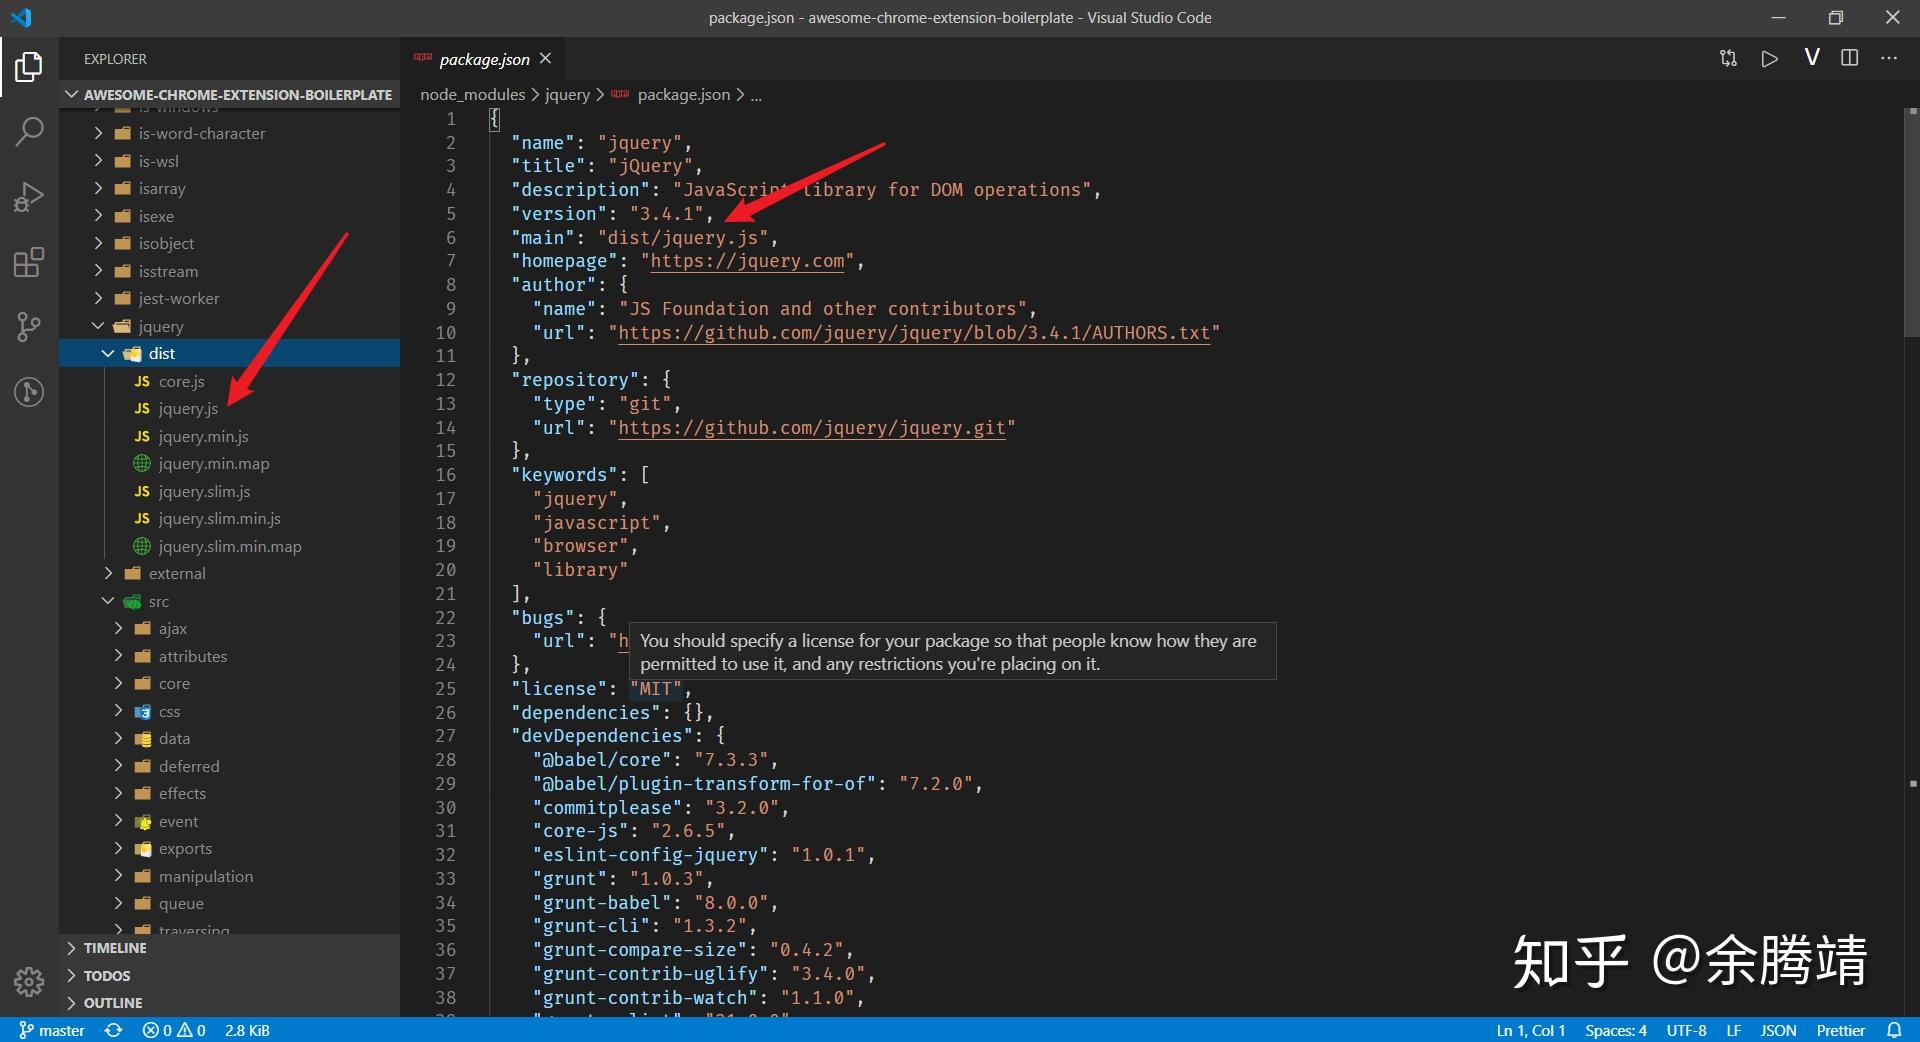Expand the css folder
Screen dimensions: 1920x1042
click(229, 711)
